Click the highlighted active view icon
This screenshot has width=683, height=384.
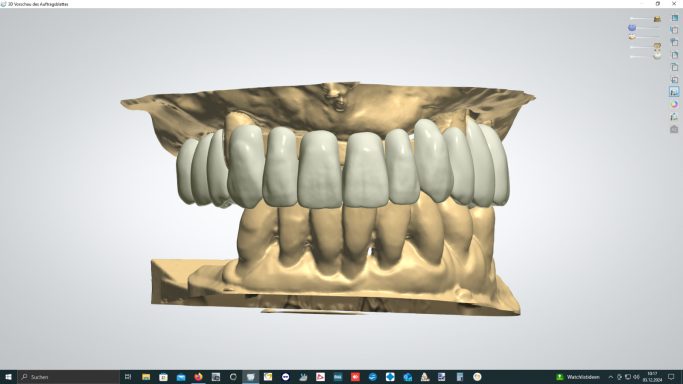coord(674,92)
